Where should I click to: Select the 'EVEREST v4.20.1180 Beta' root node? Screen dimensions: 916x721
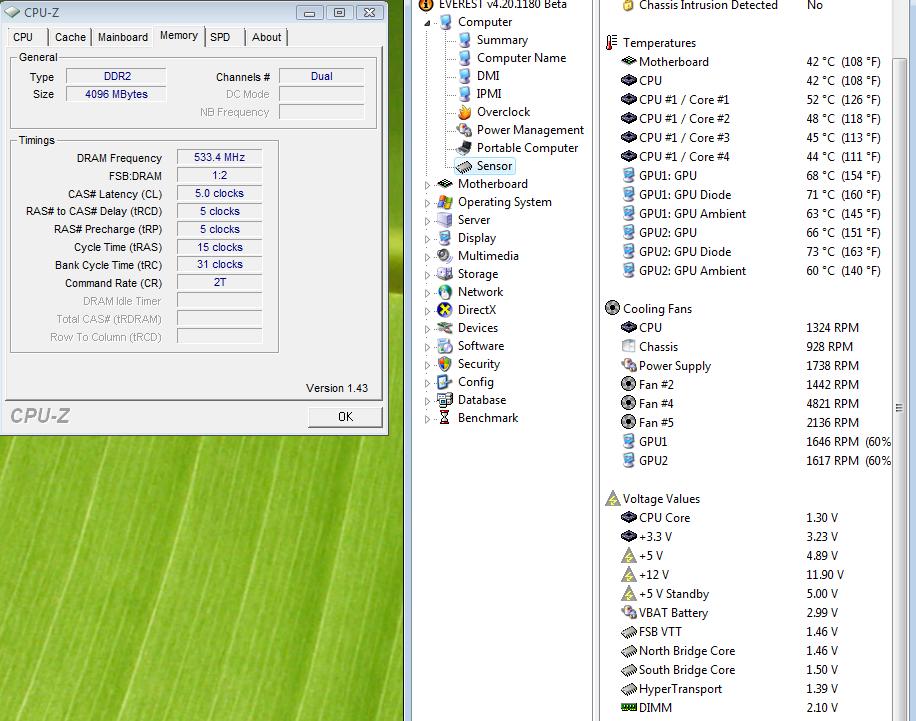pos(502,5)
